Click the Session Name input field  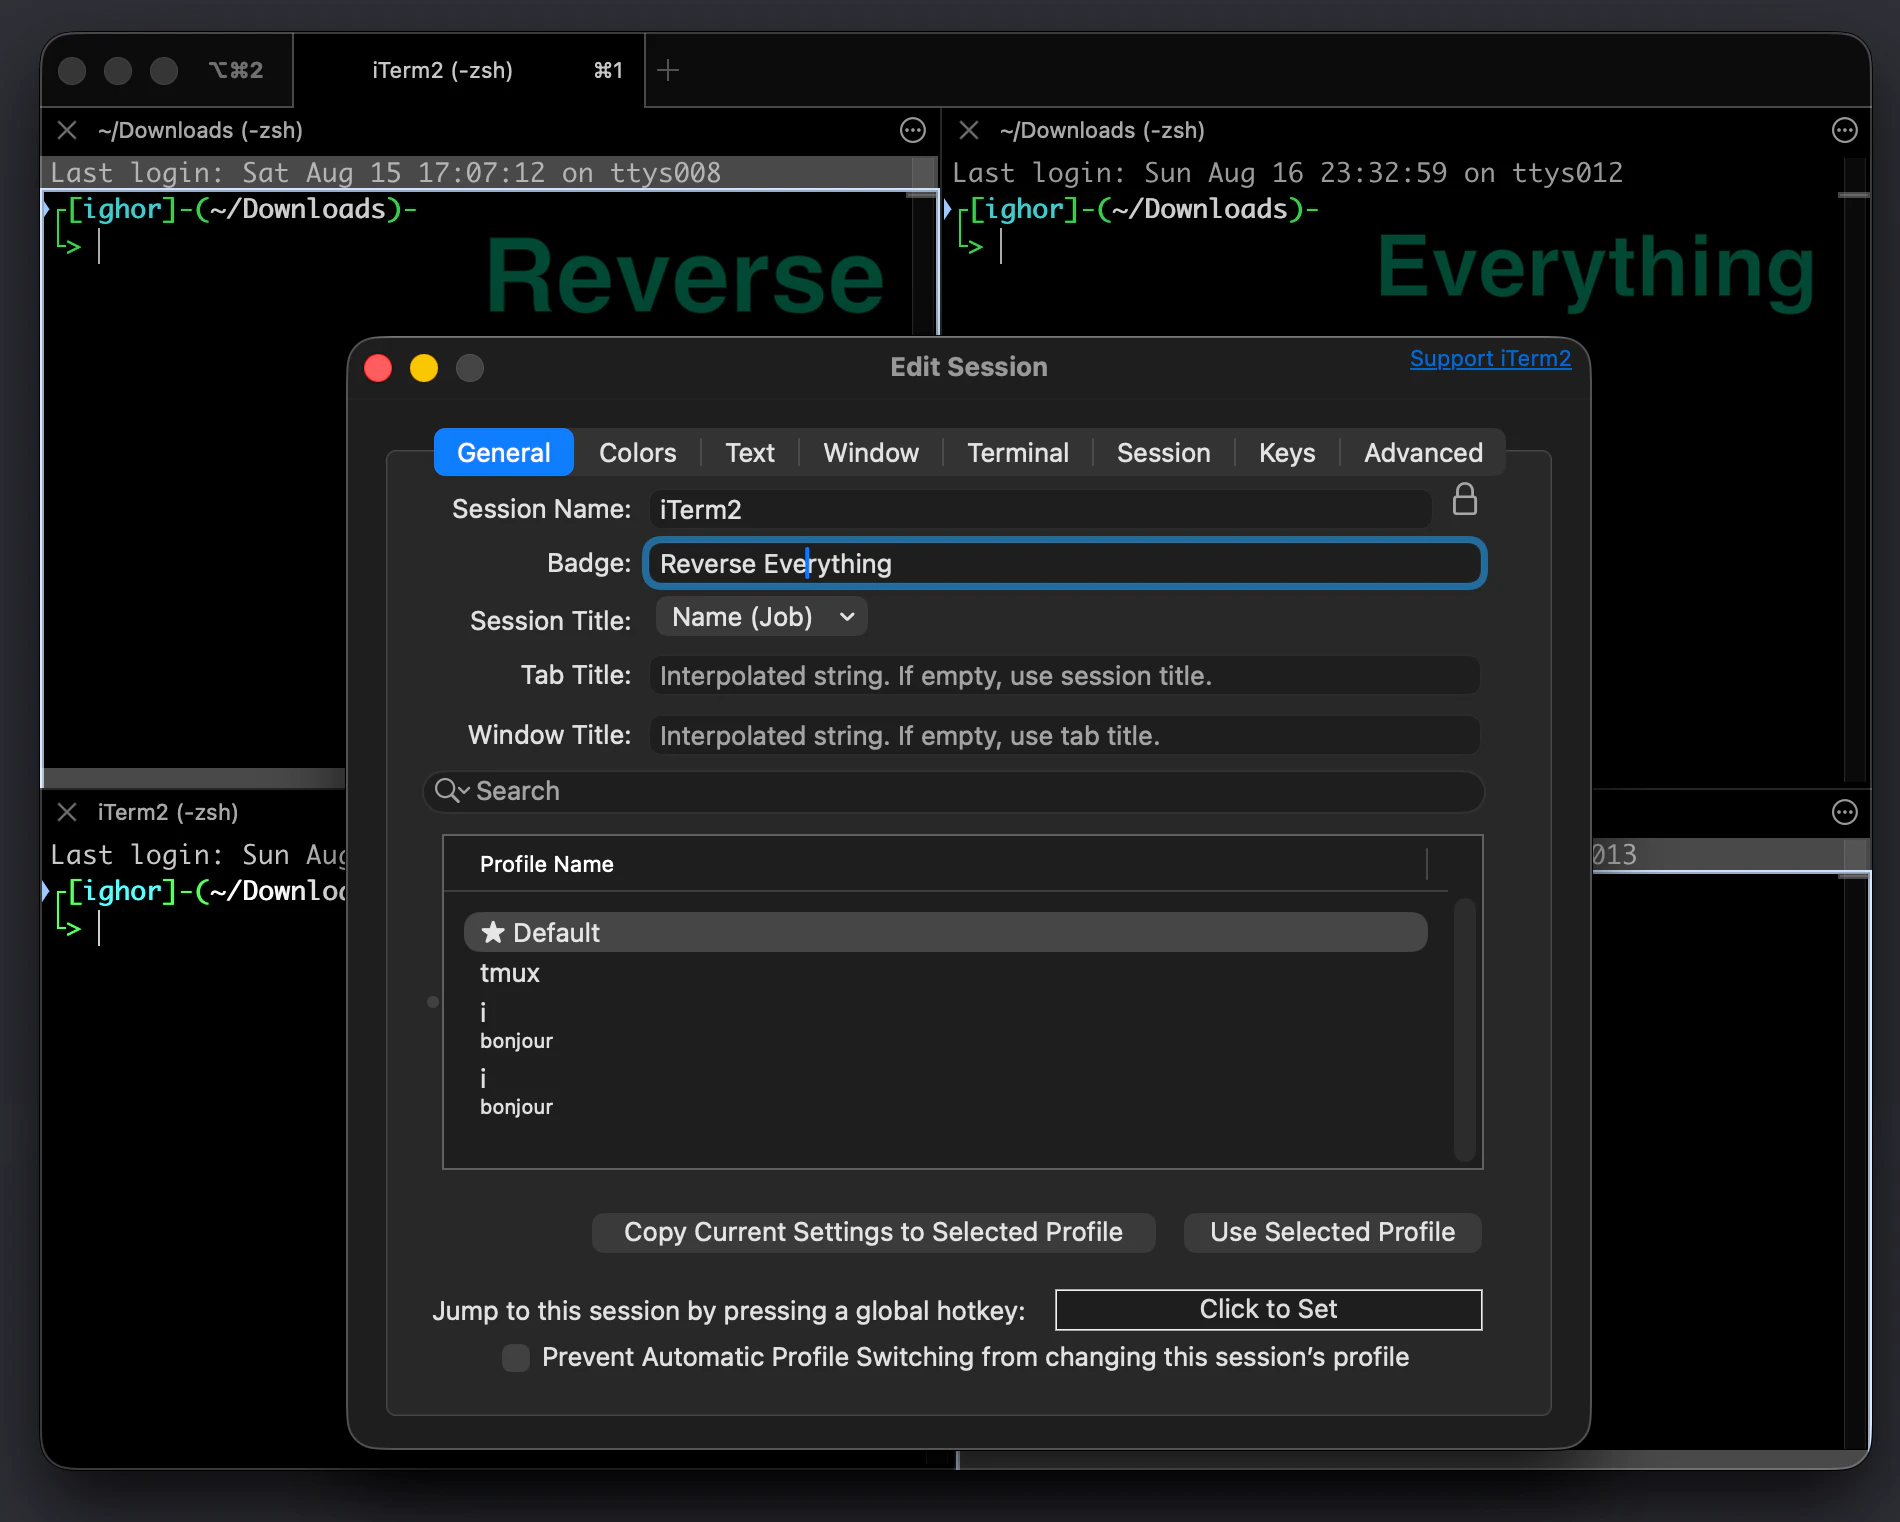1040,509
